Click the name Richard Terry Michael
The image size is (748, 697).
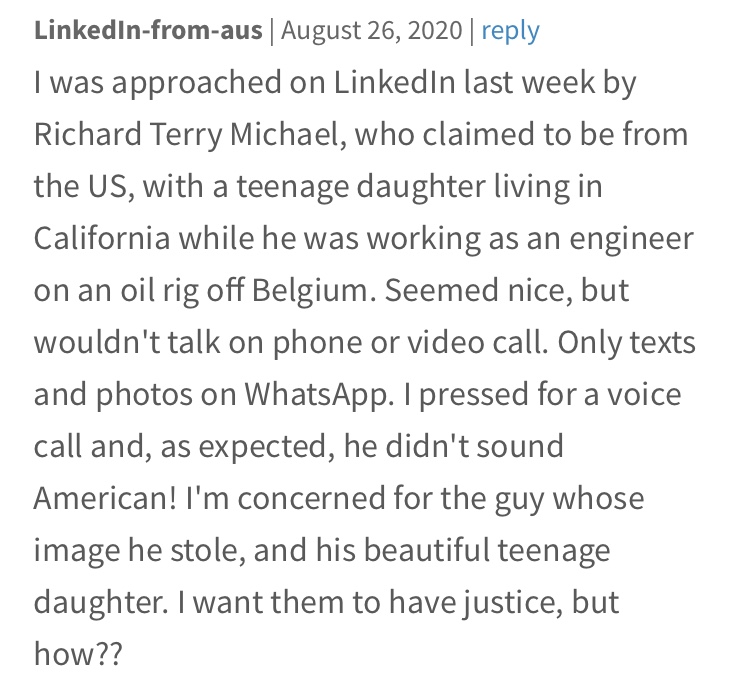click(189, 135)
